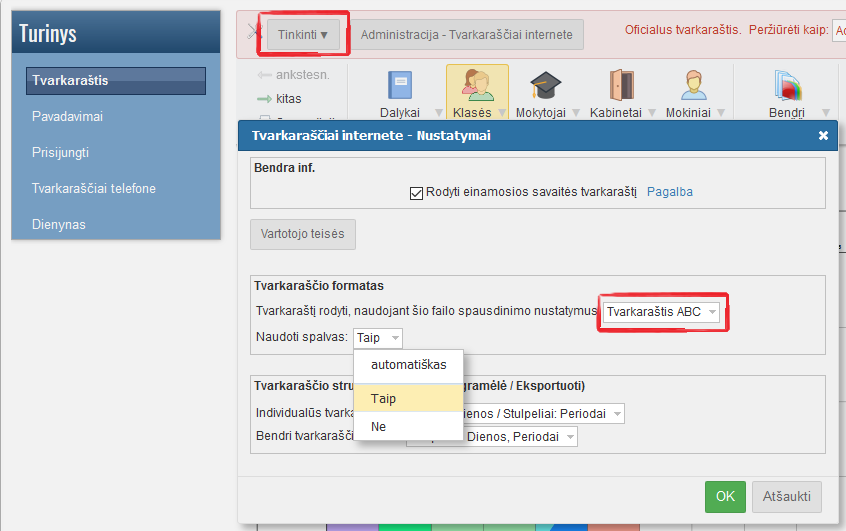Open the Kabinetai door icon
The image size is (846, 531).
point(621,86)
